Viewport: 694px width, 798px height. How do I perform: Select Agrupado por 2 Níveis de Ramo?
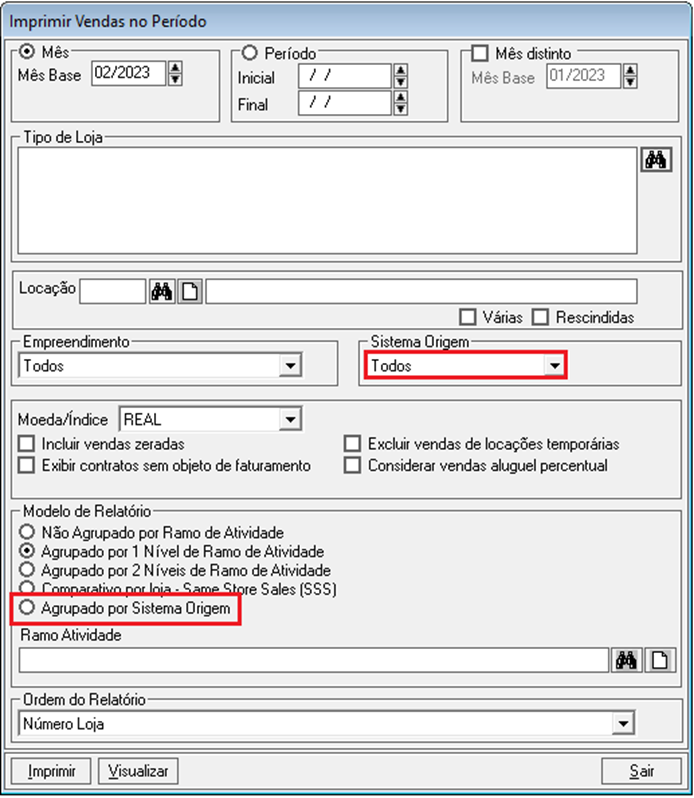click(26, 570)
